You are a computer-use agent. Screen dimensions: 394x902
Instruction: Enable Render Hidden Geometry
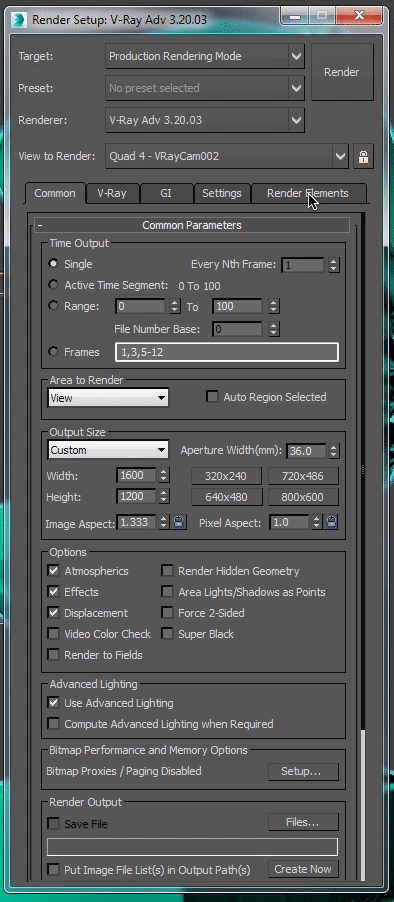[167, 571]
